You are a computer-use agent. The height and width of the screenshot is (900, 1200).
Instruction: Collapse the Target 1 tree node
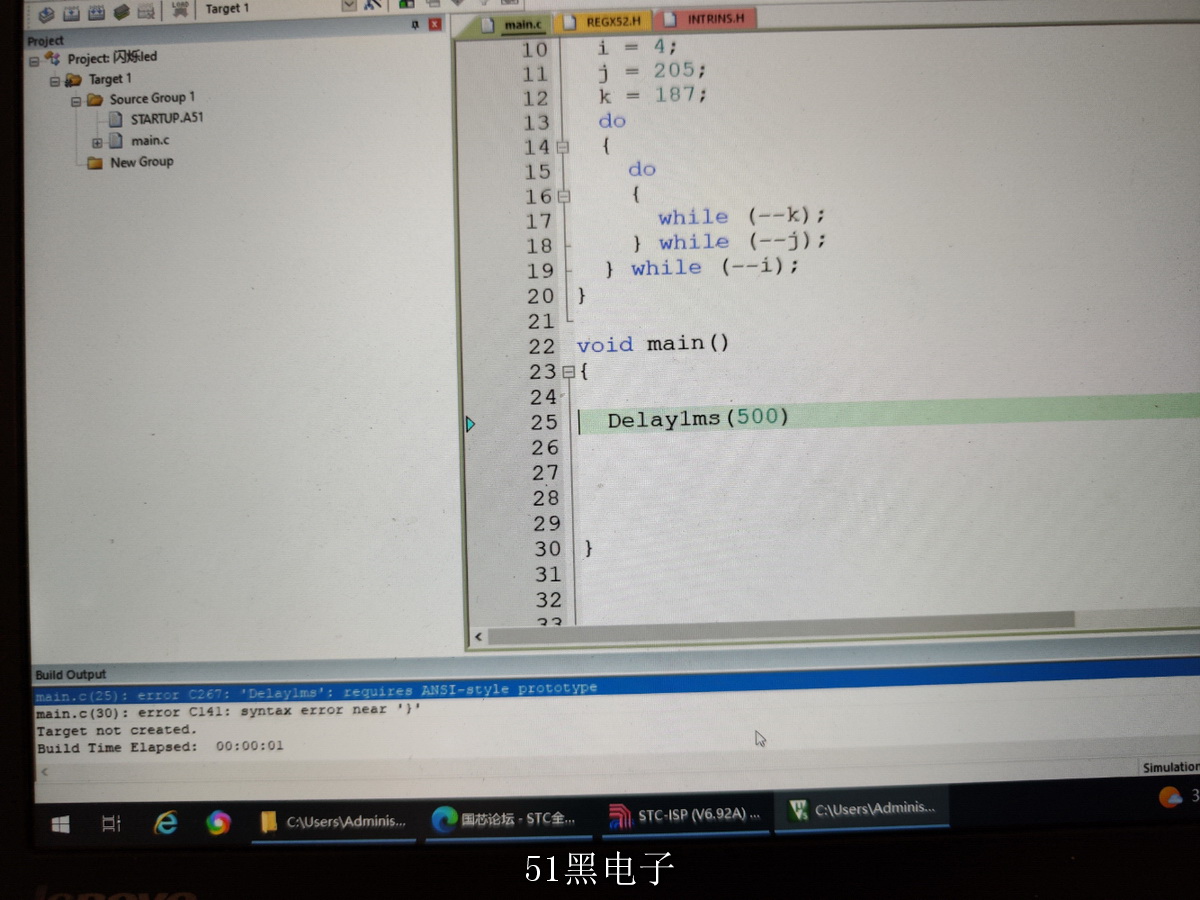point(55,81)
